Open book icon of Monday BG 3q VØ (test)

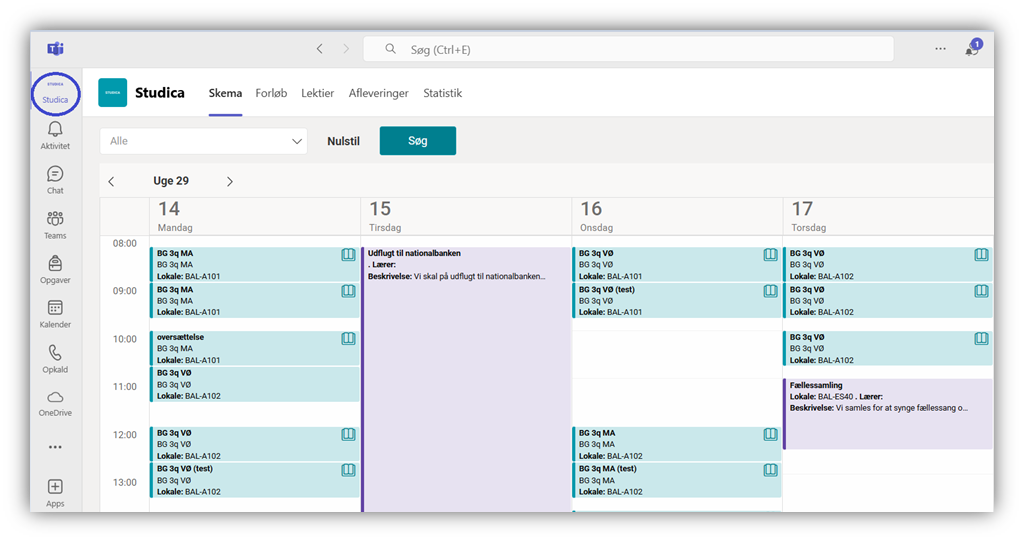point(349,470)
